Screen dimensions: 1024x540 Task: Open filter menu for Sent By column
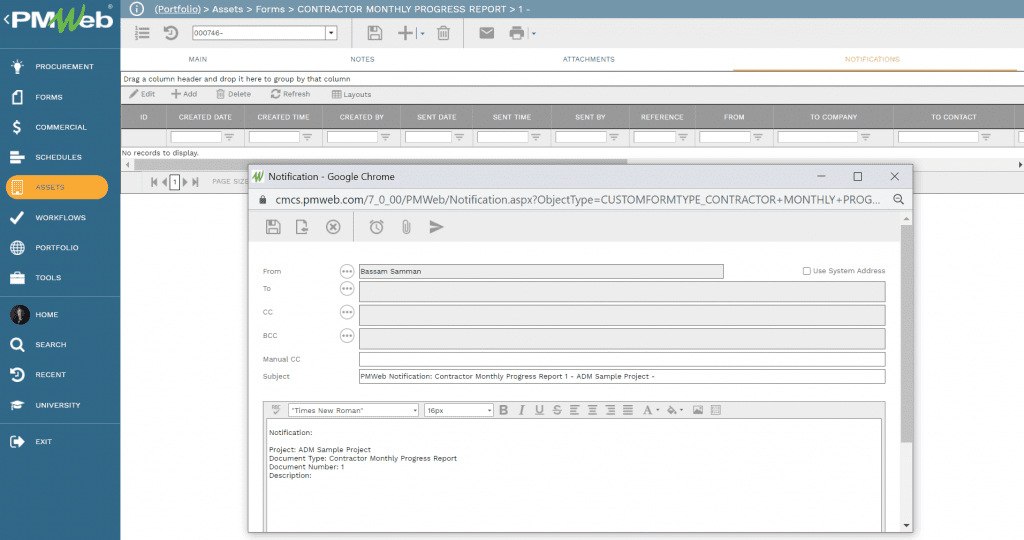[x=614, y=137]
